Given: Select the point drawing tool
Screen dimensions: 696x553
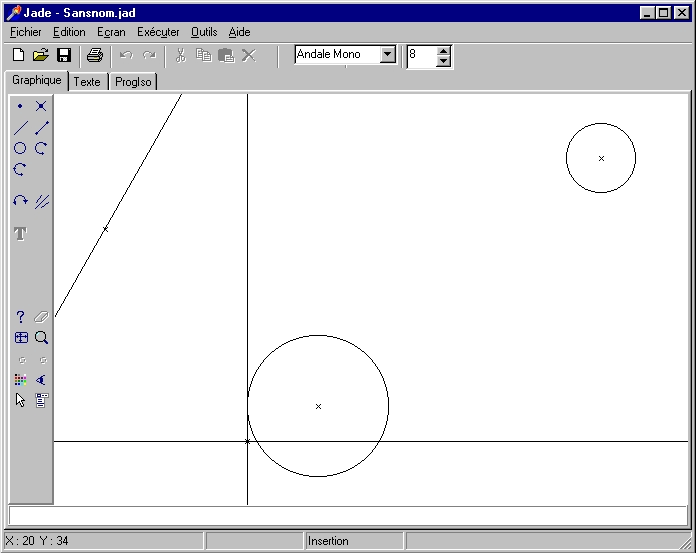Looking at the screenshot, I should [x=20, y=106].
